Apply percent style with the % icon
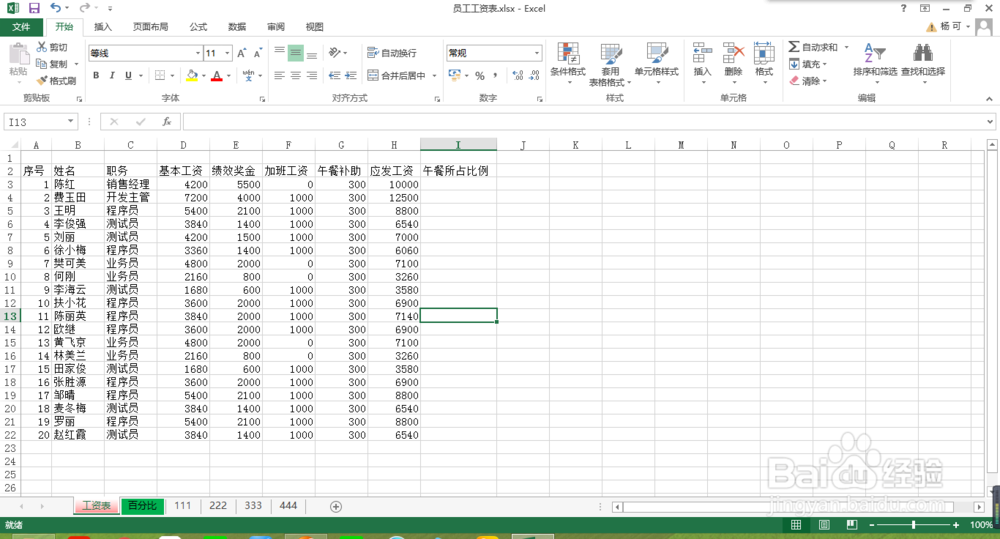This screenshot has height=539, width=1000. pyautogui.click(x=480, y=75)
